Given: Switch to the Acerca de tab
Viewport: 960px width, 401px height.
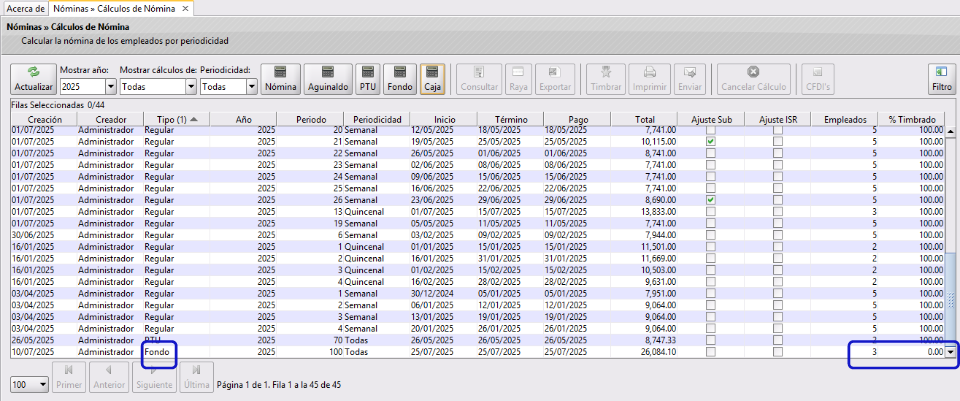Looking at the screenshot, I should pyautogui.click(x=24, y=9).
